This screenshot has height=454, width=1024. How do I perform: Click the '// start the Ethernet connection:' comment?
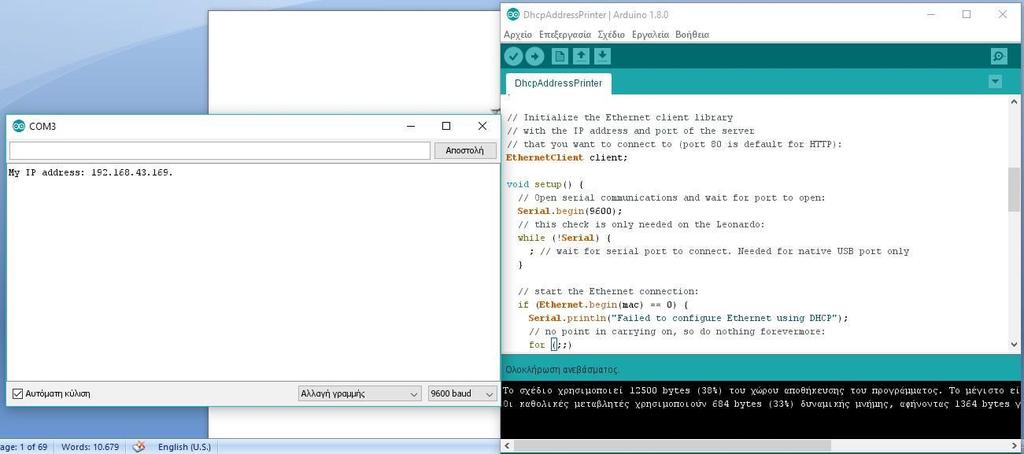(609, 291)
